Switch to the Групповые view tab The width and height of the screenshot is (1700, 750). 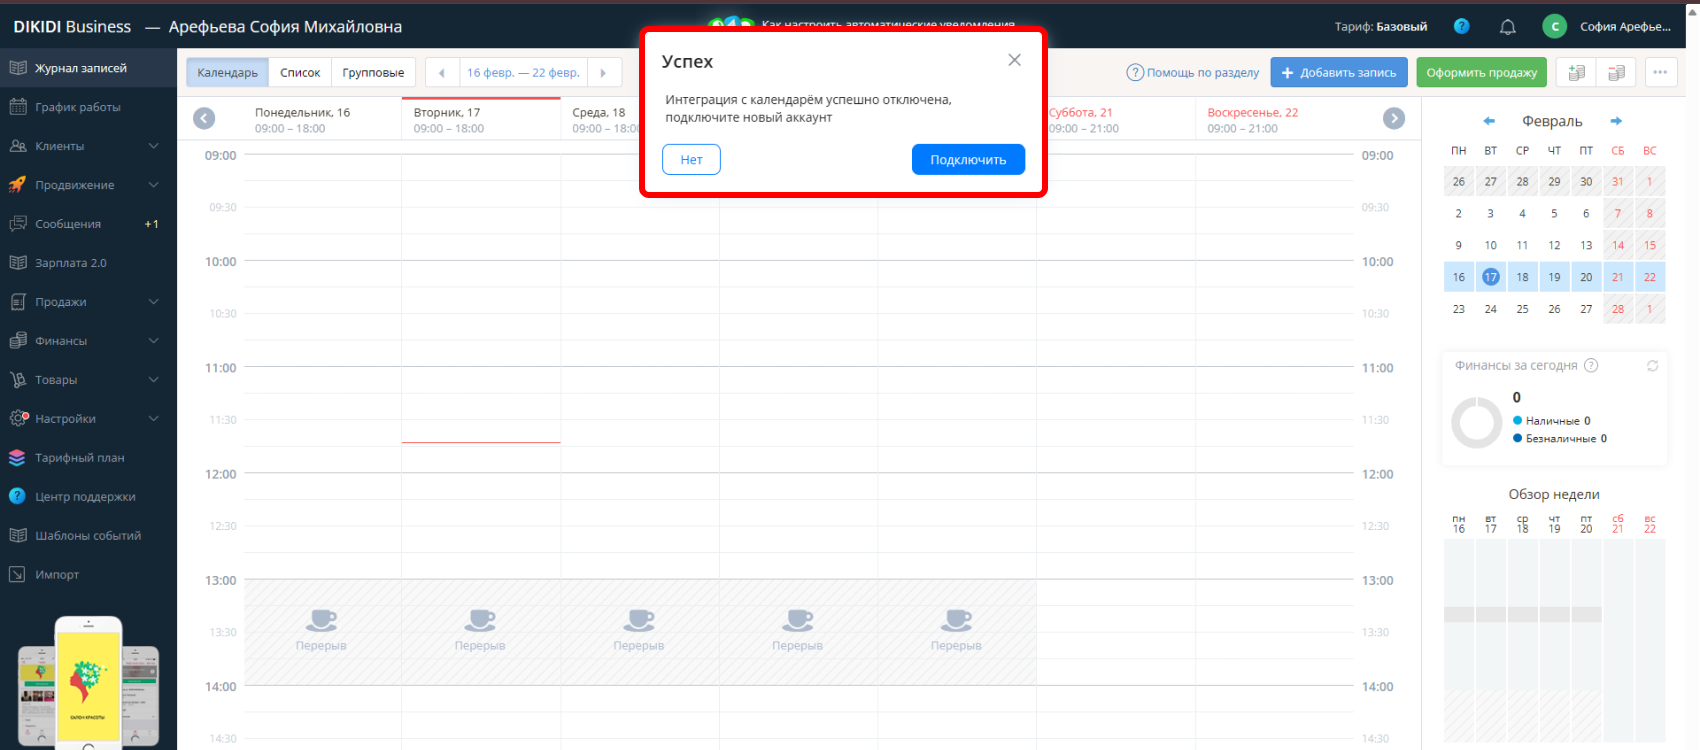coord(373,72)
